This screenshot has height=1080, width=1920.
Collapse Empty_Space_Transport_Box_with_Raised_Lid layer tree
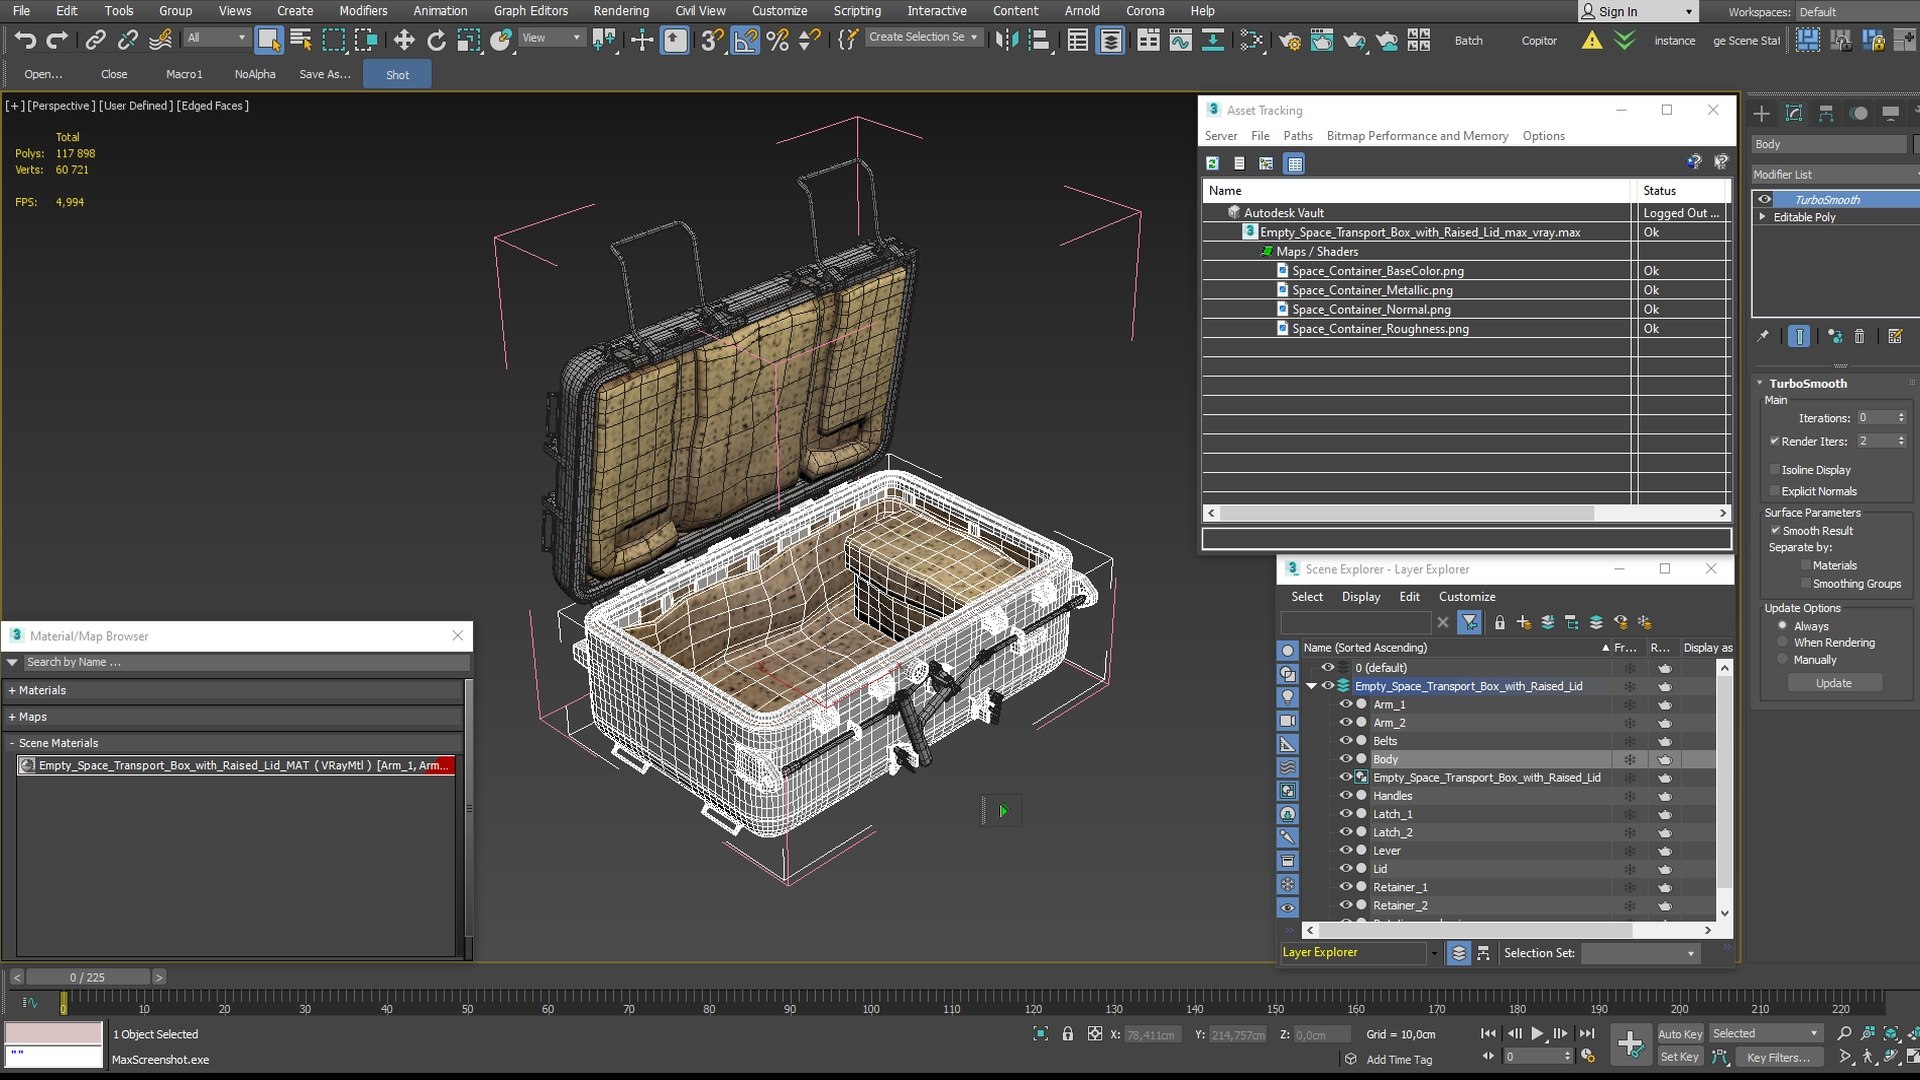click(x=1311, y=686)
